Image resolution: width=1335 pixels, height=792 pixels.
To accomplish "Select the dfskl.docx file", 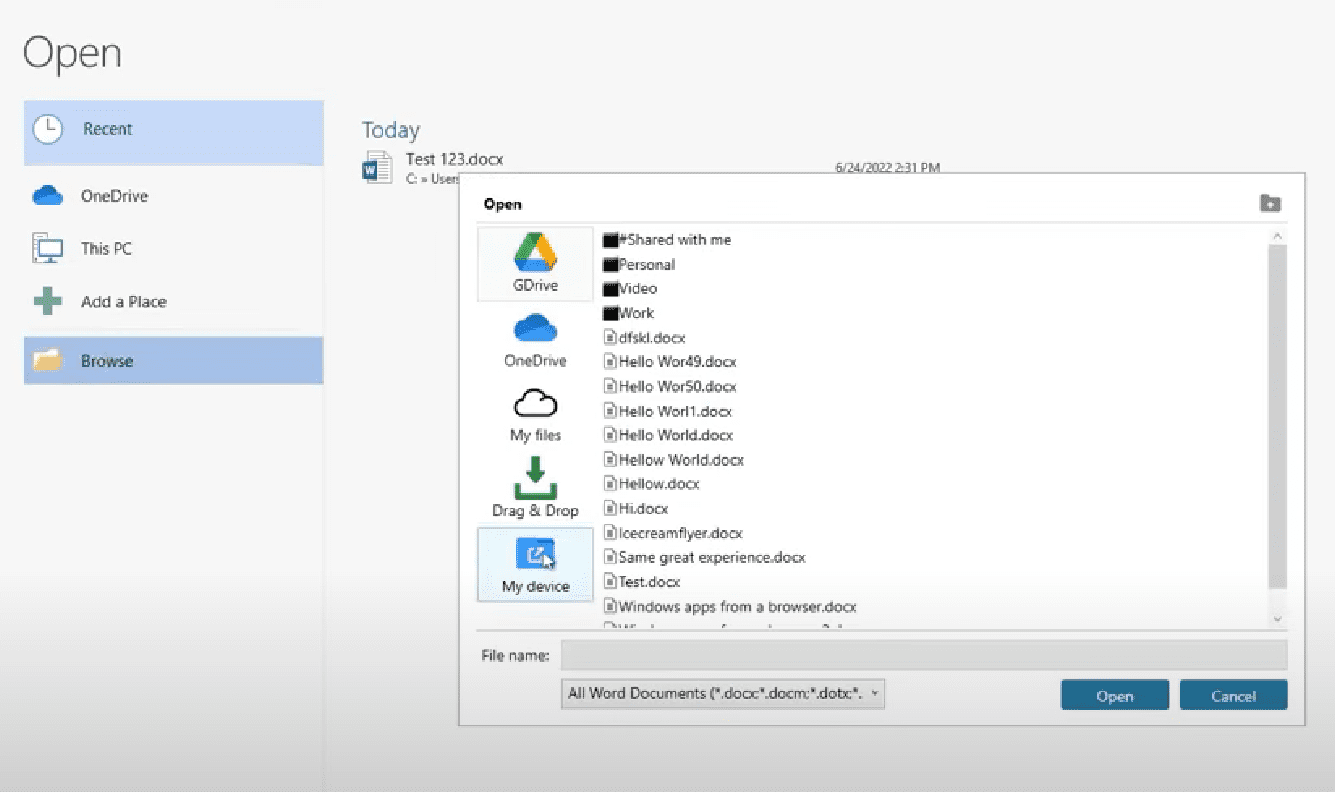I will point(645,338).
